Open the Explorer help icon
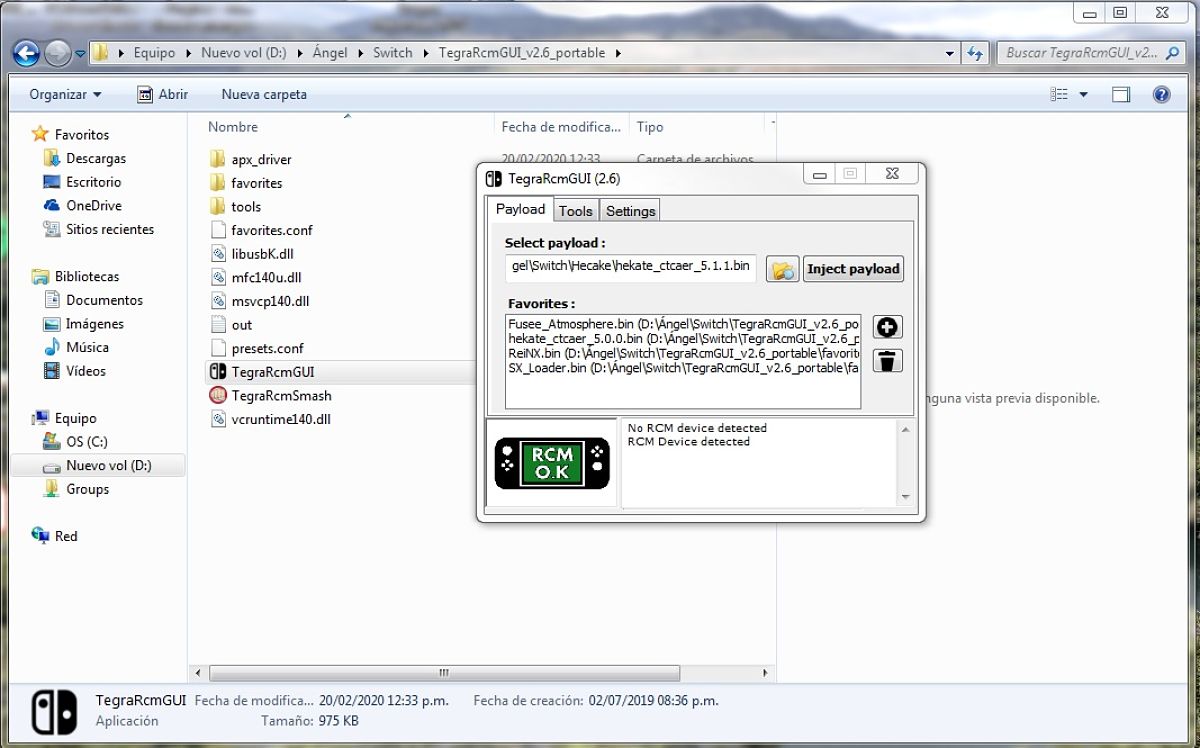Image resolution: width=1200 pixels, height=748 pixels. coord(1161,94)
